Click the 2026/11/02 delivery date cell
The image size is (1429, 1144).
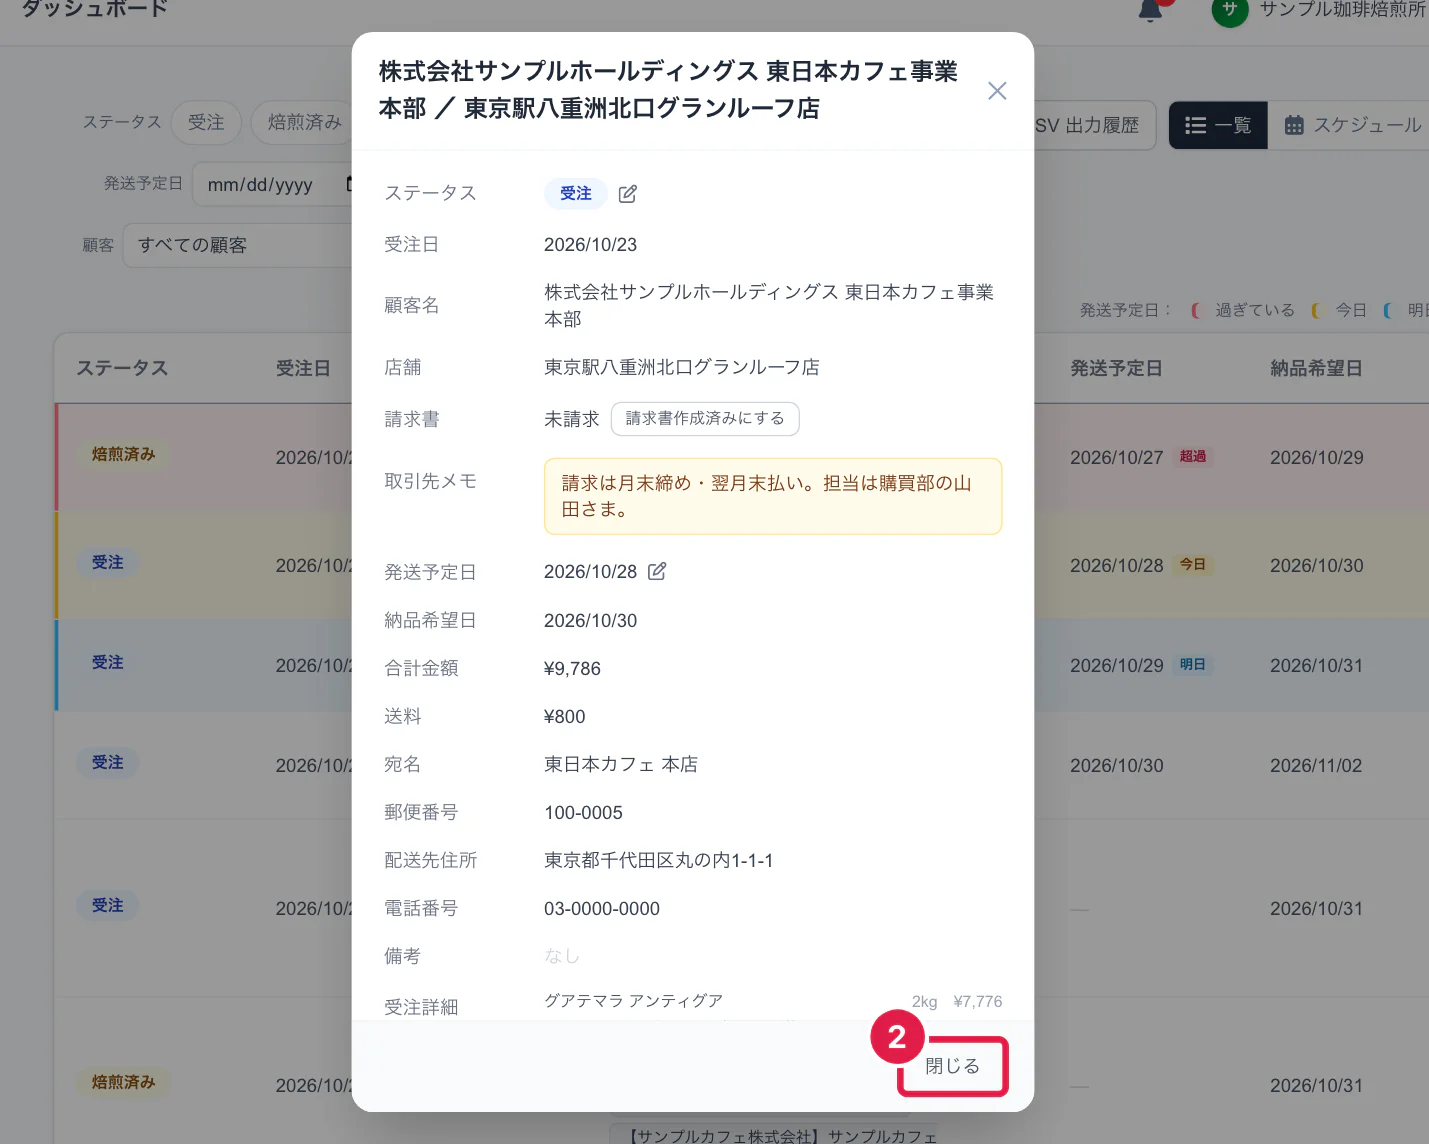[x=1316, y=766]
